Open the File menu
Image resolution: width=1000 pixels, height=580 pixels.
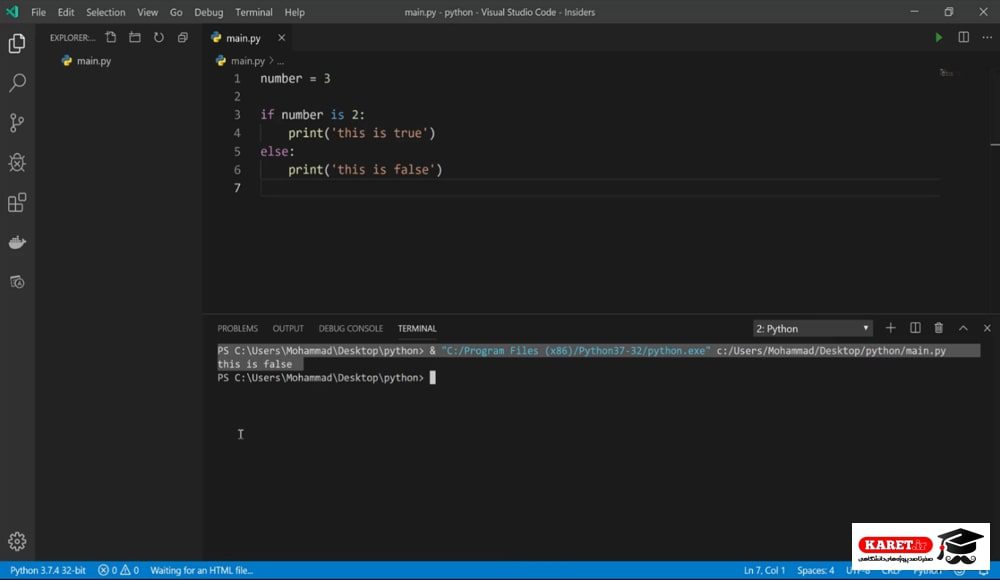(38, 12)
